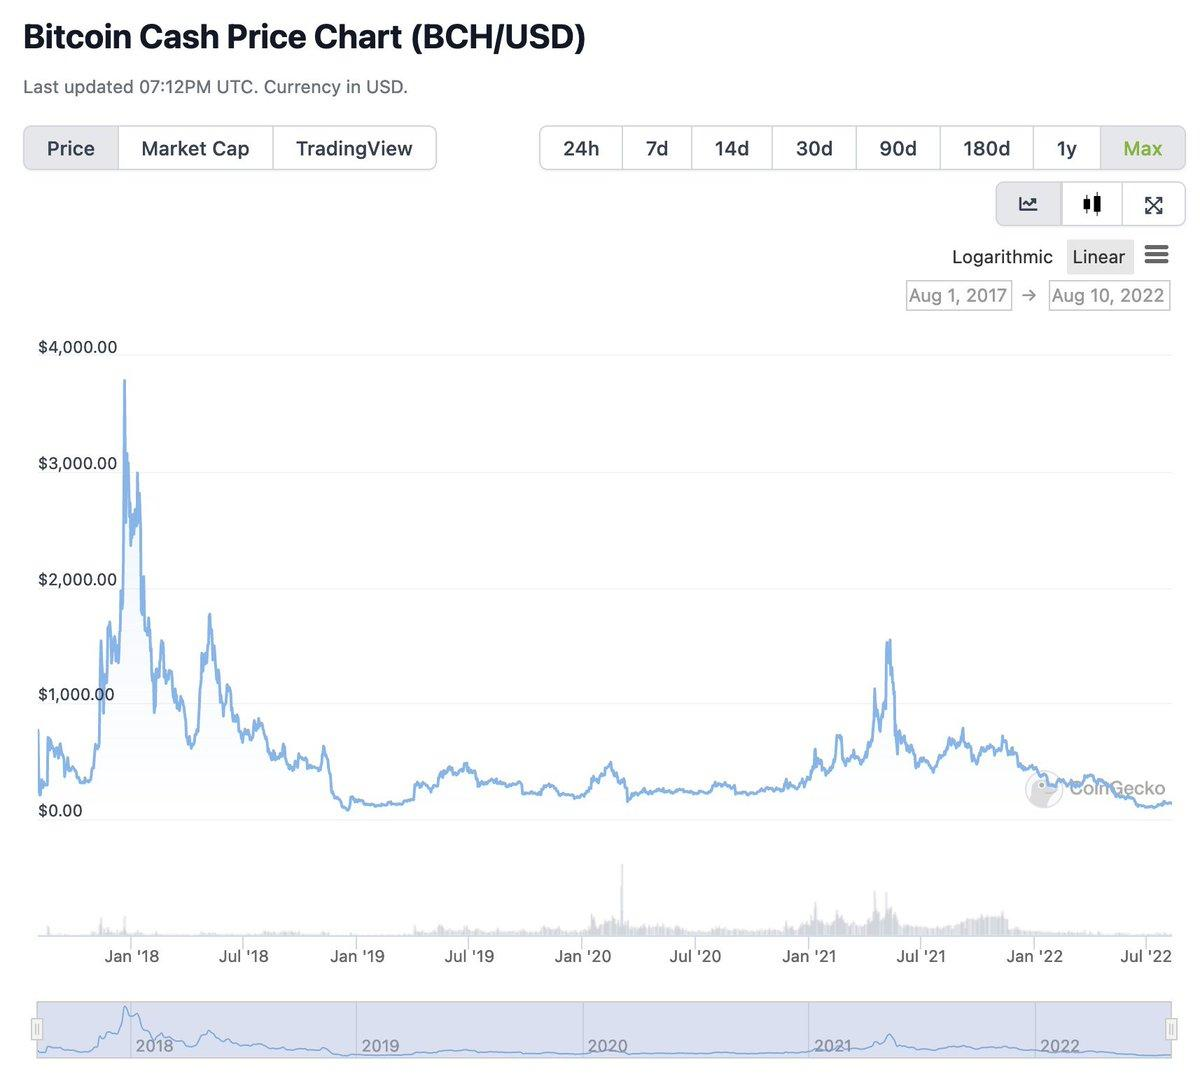Show the 1y price range
This screenshot has width=1200, height=1081.
click(1066, 149)
